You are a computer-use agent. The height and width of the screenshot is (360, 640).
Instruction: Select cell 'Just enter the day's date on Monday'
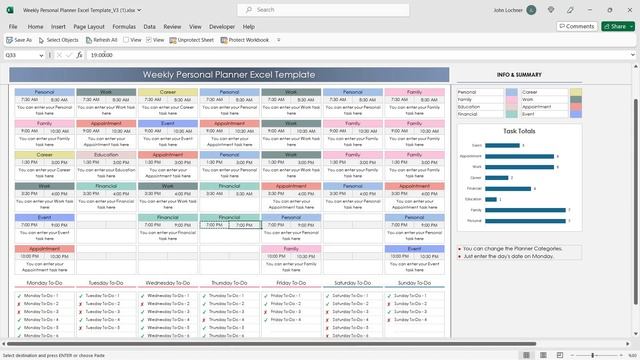click(x=520, y=256)
